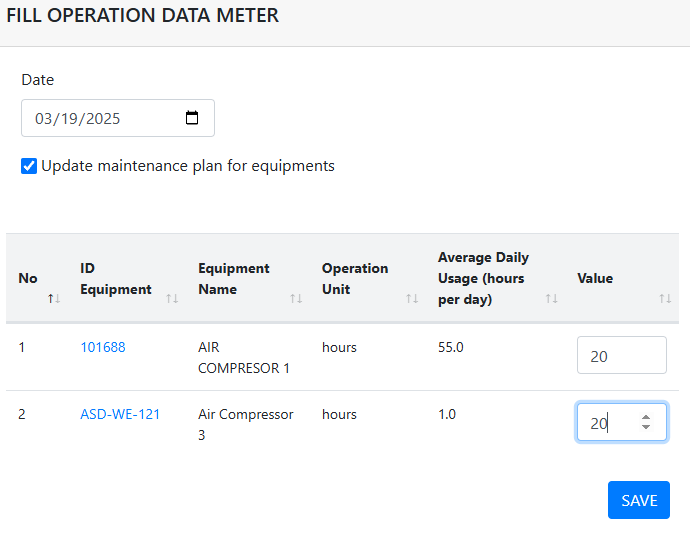Click sort arrows beside Equipment Name header
The width and height of the screenshot is (690, 533).
[296, 299]
